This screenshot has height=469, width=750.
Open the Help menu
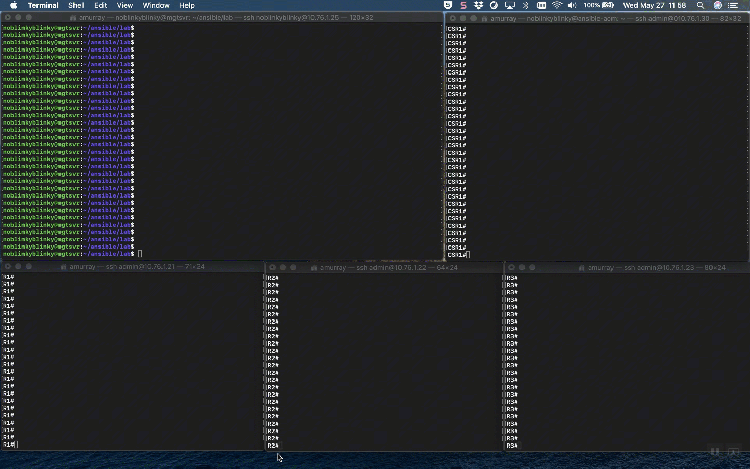point(187,5)
